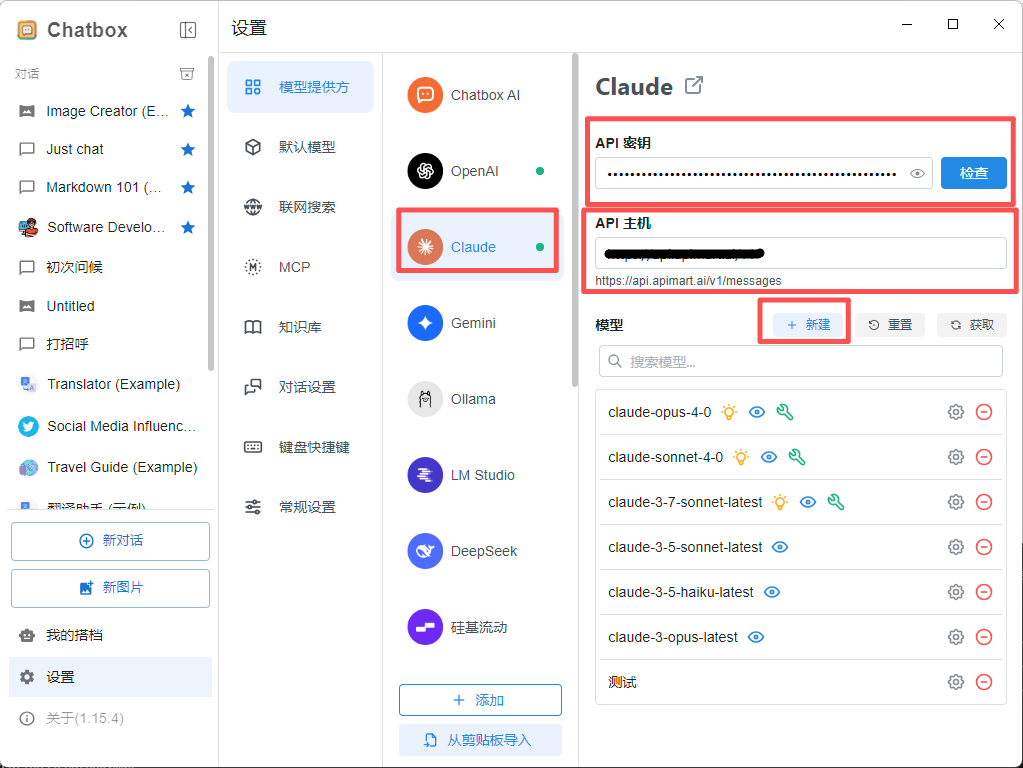
Task: Open settings gear for 测试 model
Action: pos(956,683)
